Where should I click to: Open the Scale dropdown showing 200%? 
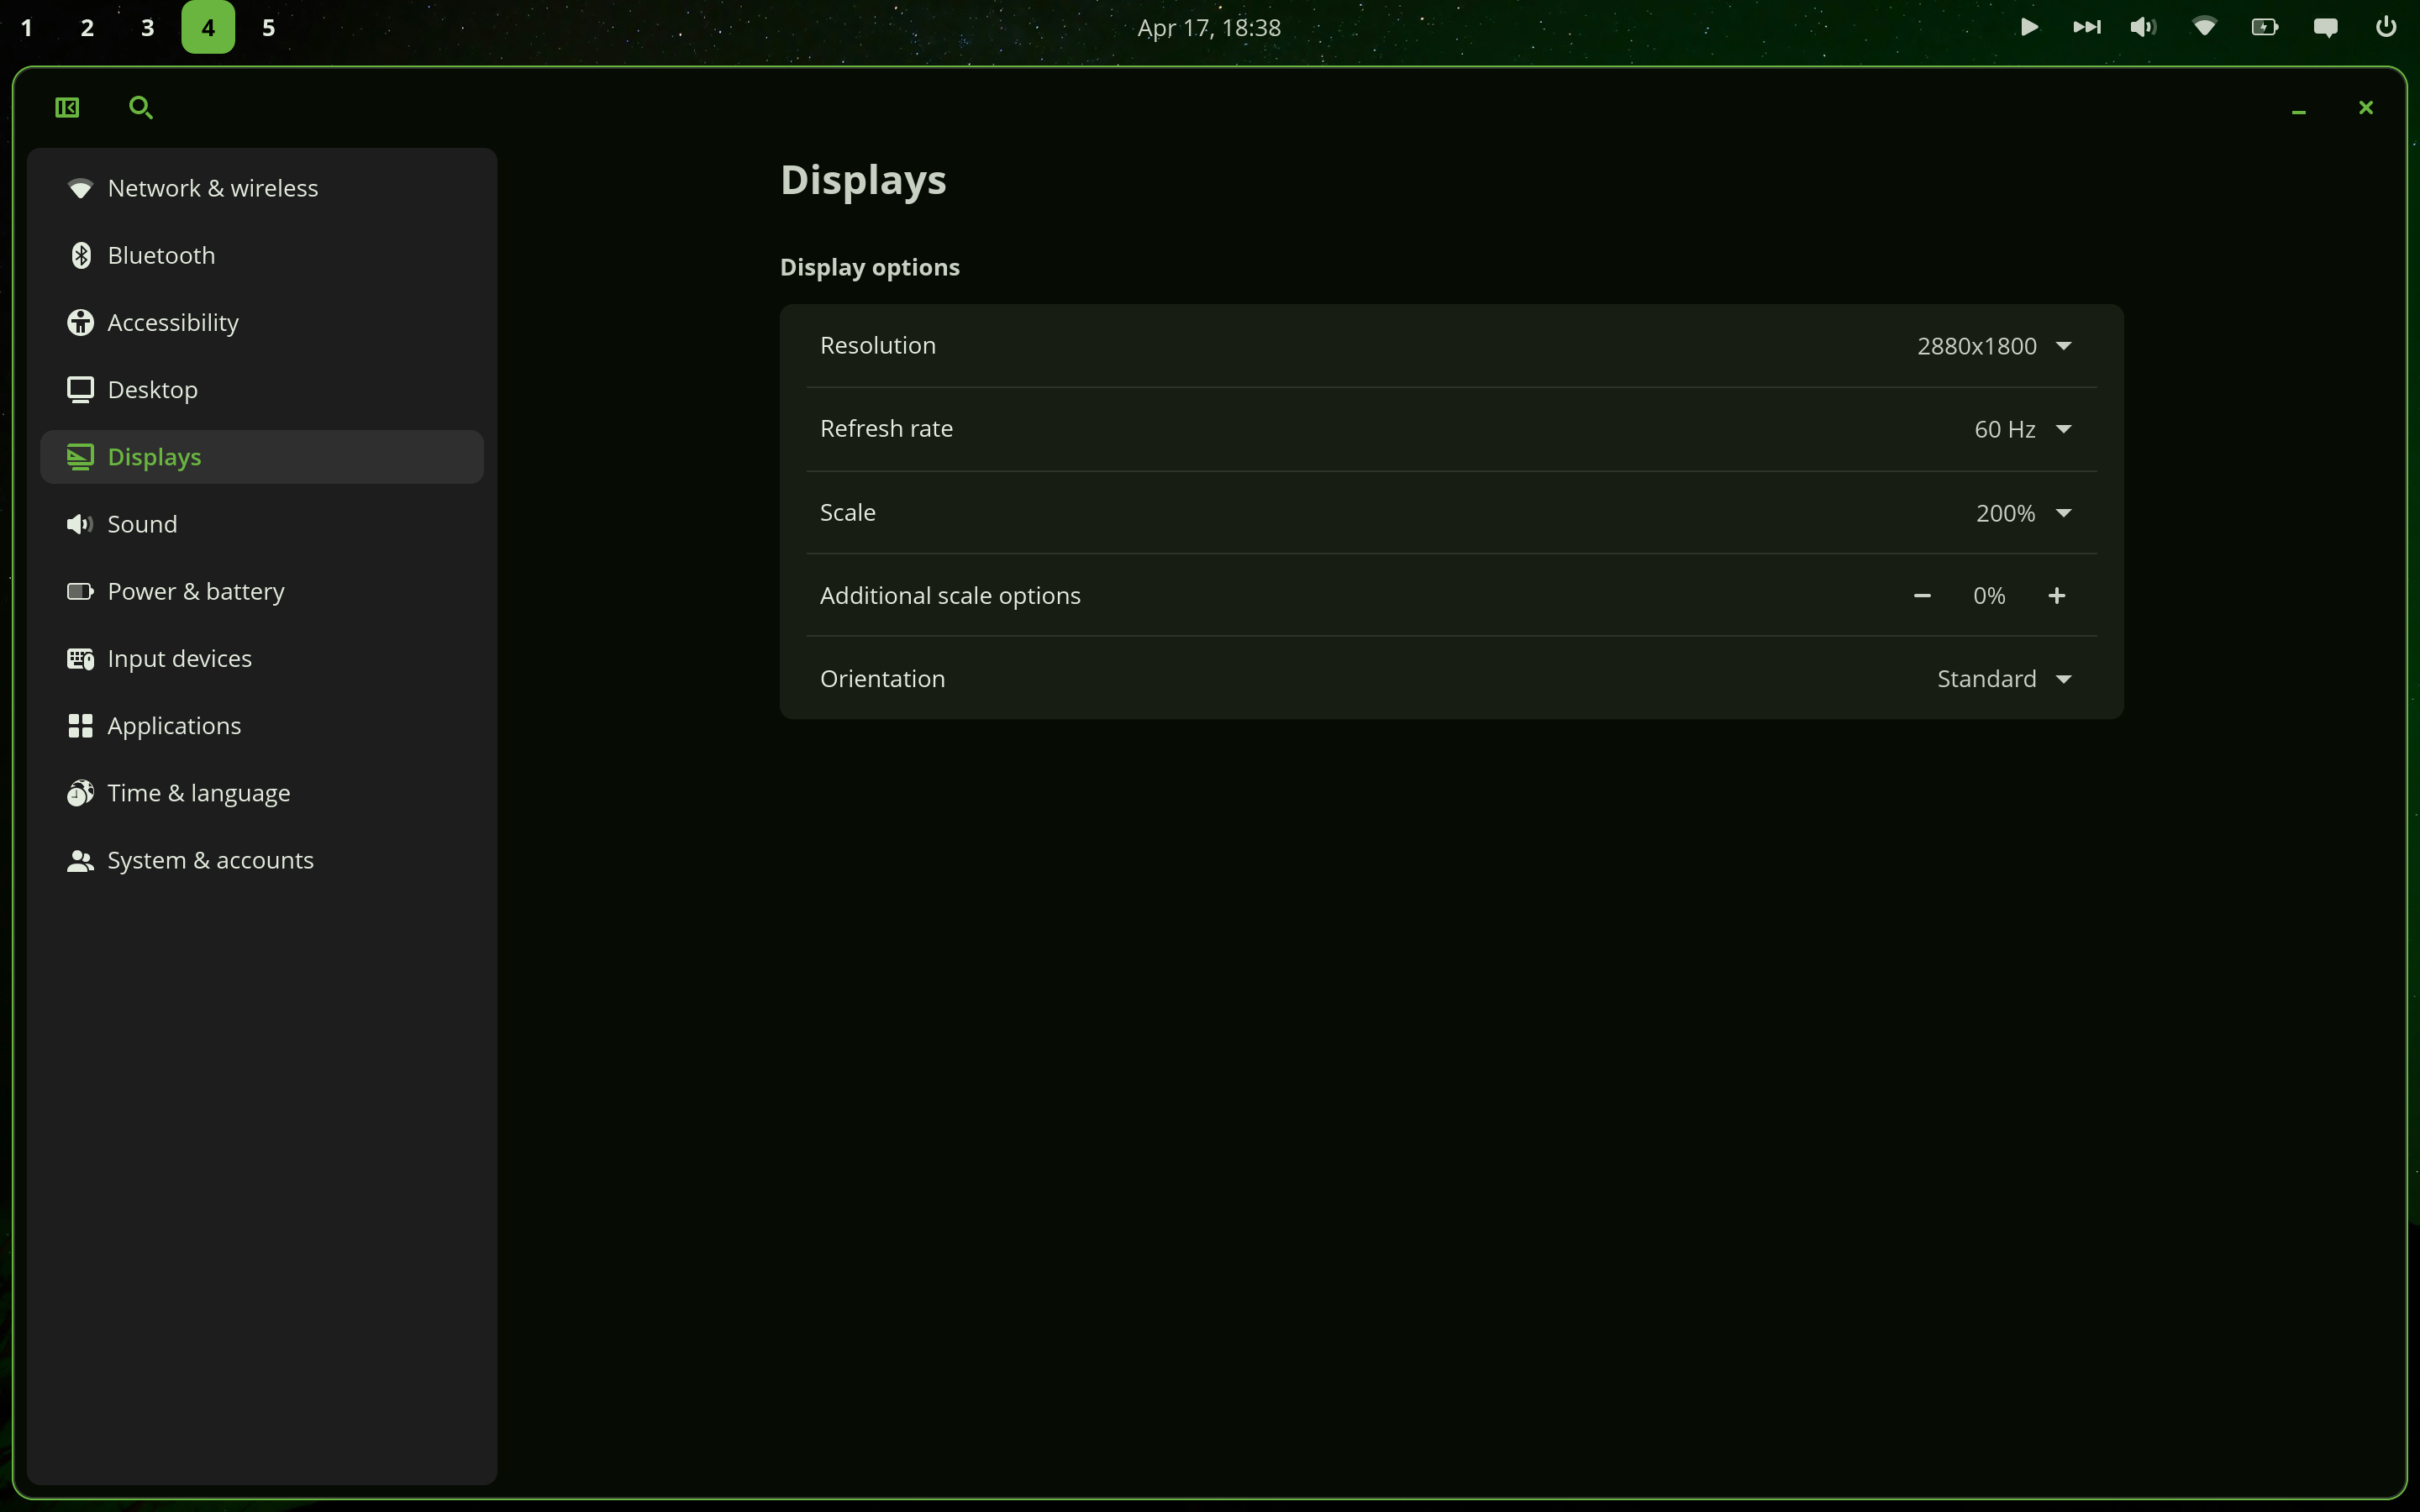[x=2023, y=513]
